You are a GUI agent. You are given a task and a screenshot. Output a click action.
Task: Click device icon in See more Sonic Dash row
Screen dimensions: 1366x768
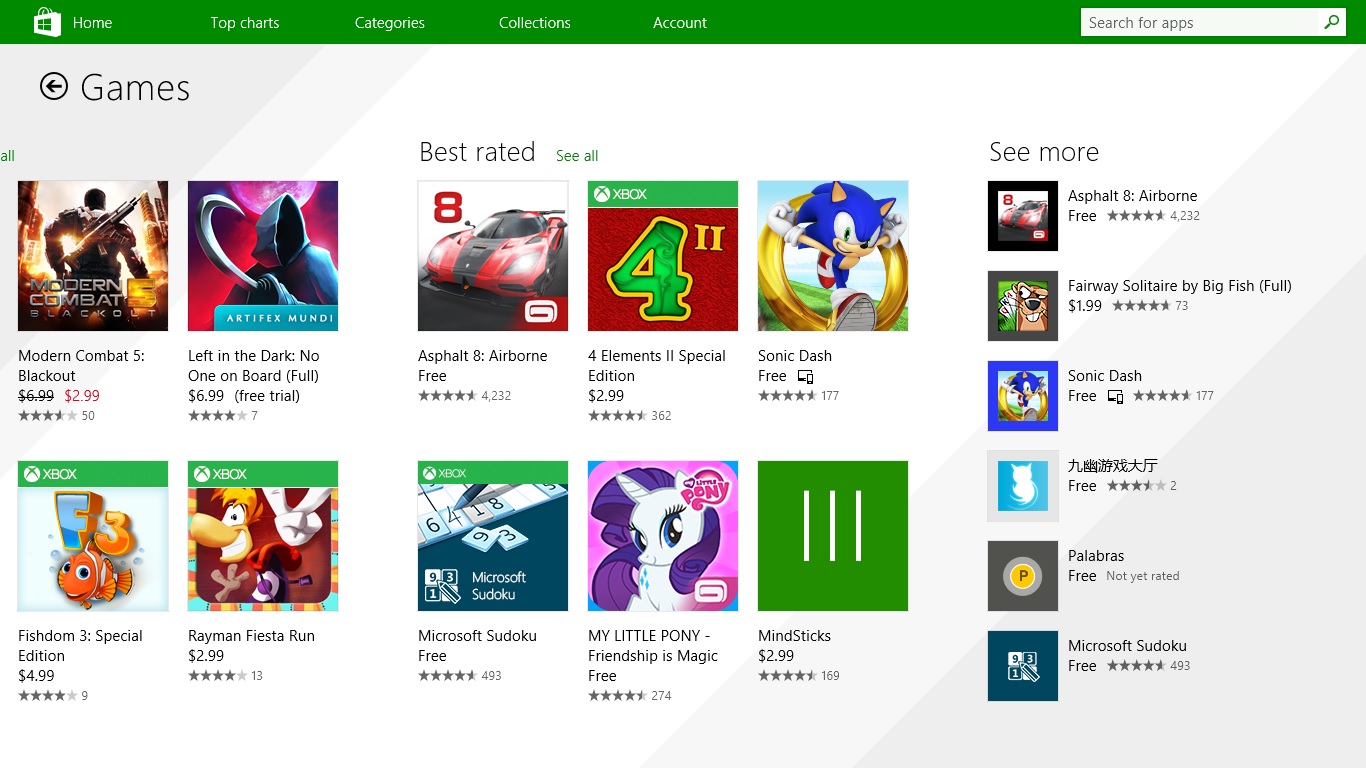[x=1115, y=397]
